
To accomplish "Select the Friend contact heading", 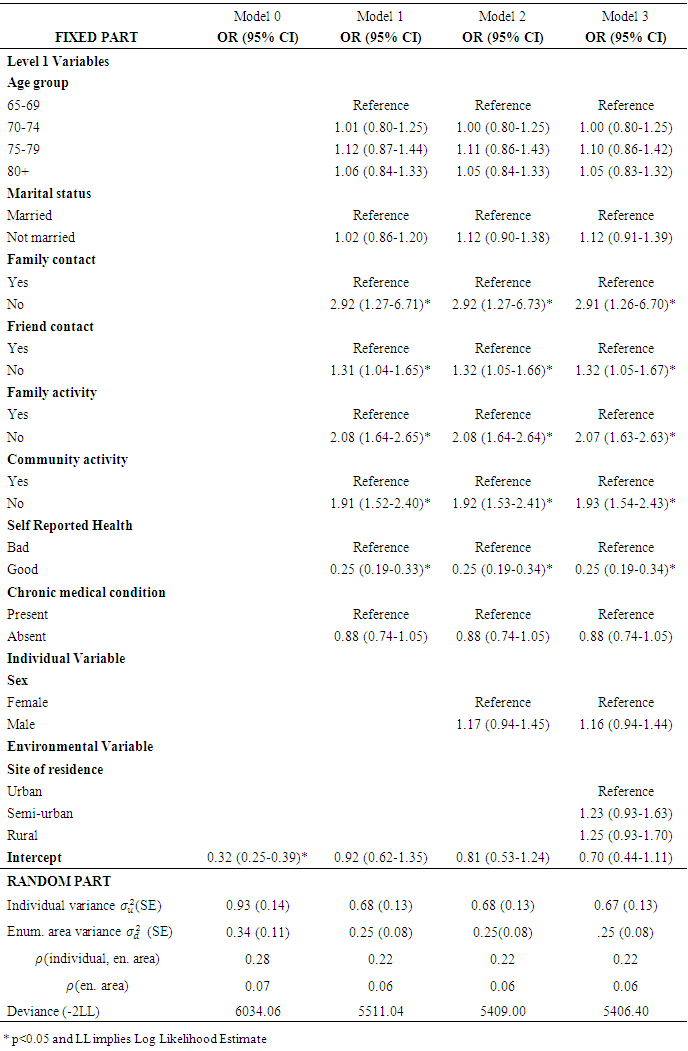I will pos(51,326).
